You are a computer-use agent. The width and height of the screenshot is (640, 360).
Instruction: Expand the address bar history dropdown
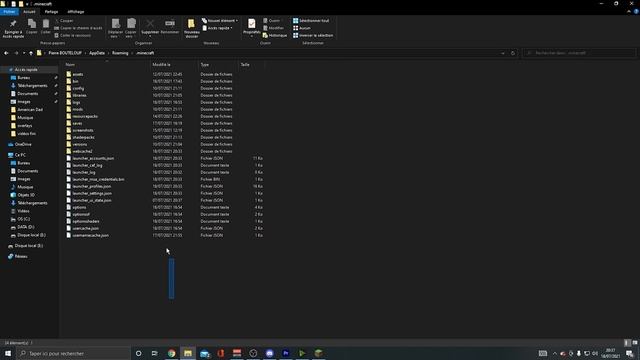point(503,53)
